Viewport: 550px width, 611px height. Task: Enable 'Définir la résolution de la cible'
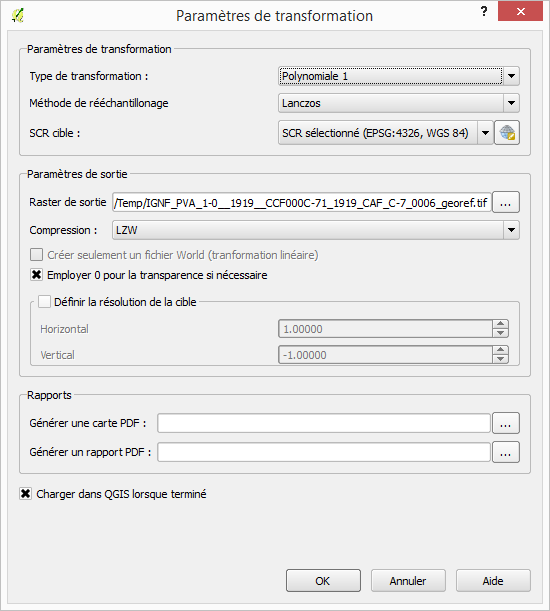click(44, 302)
